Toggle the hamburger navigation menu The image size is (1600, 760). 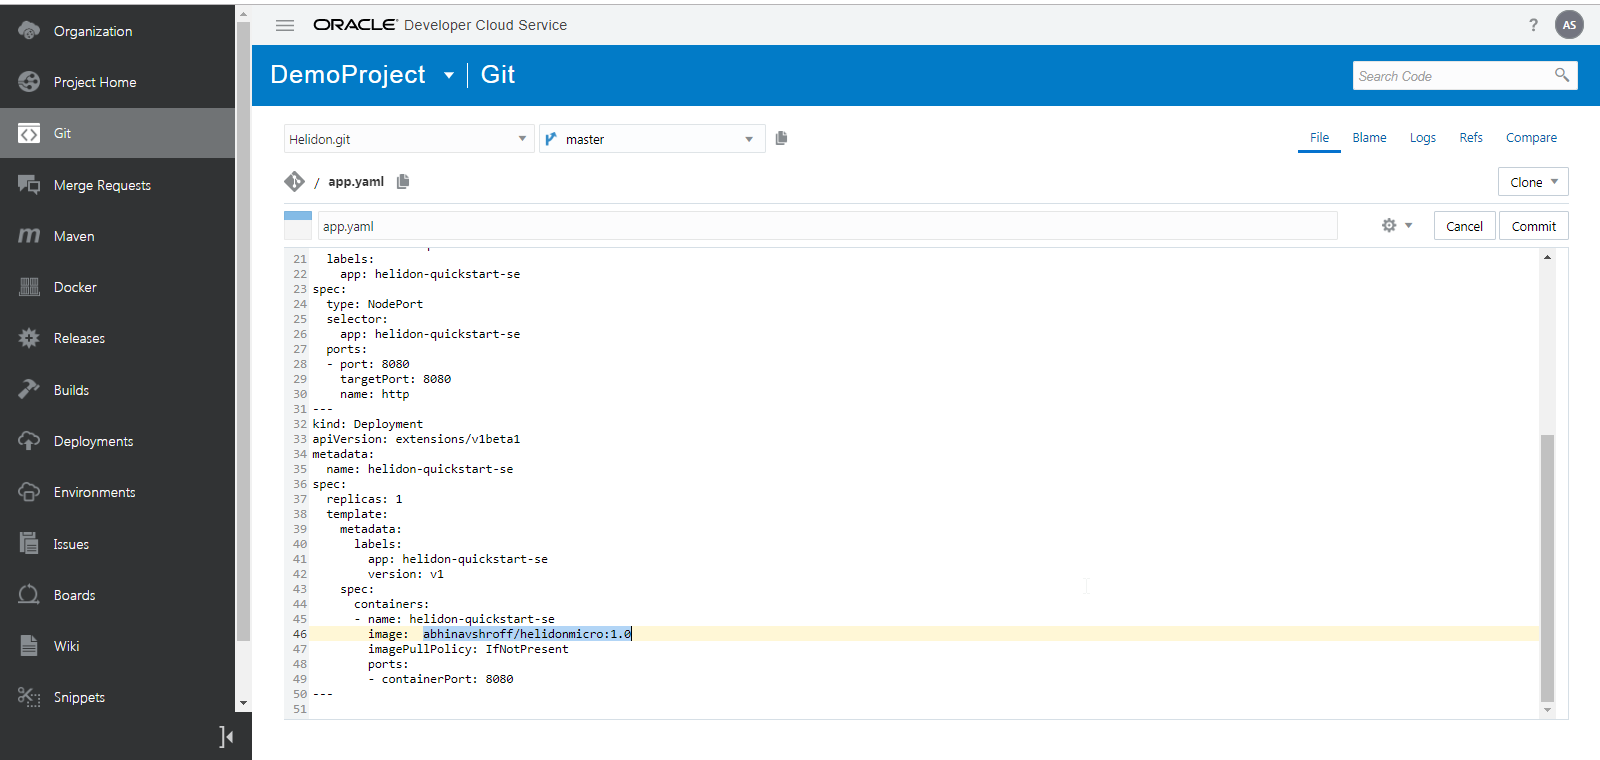[x=285, y=25]
